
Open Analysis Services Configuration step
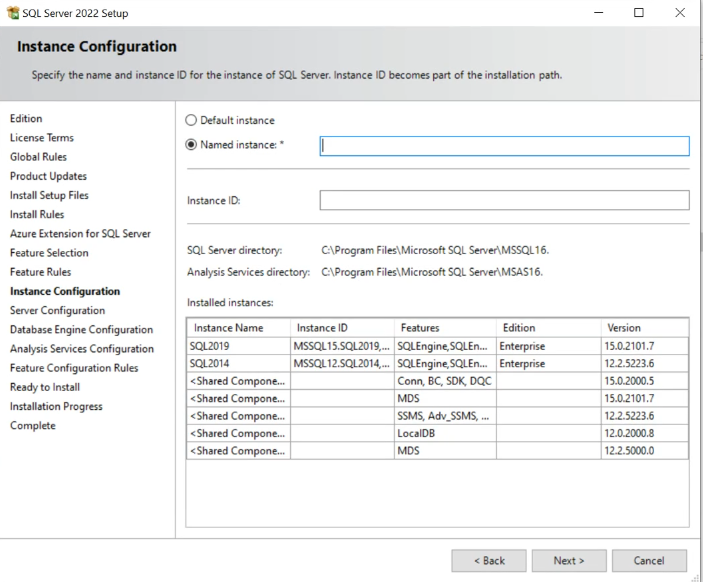click(82, 349)
